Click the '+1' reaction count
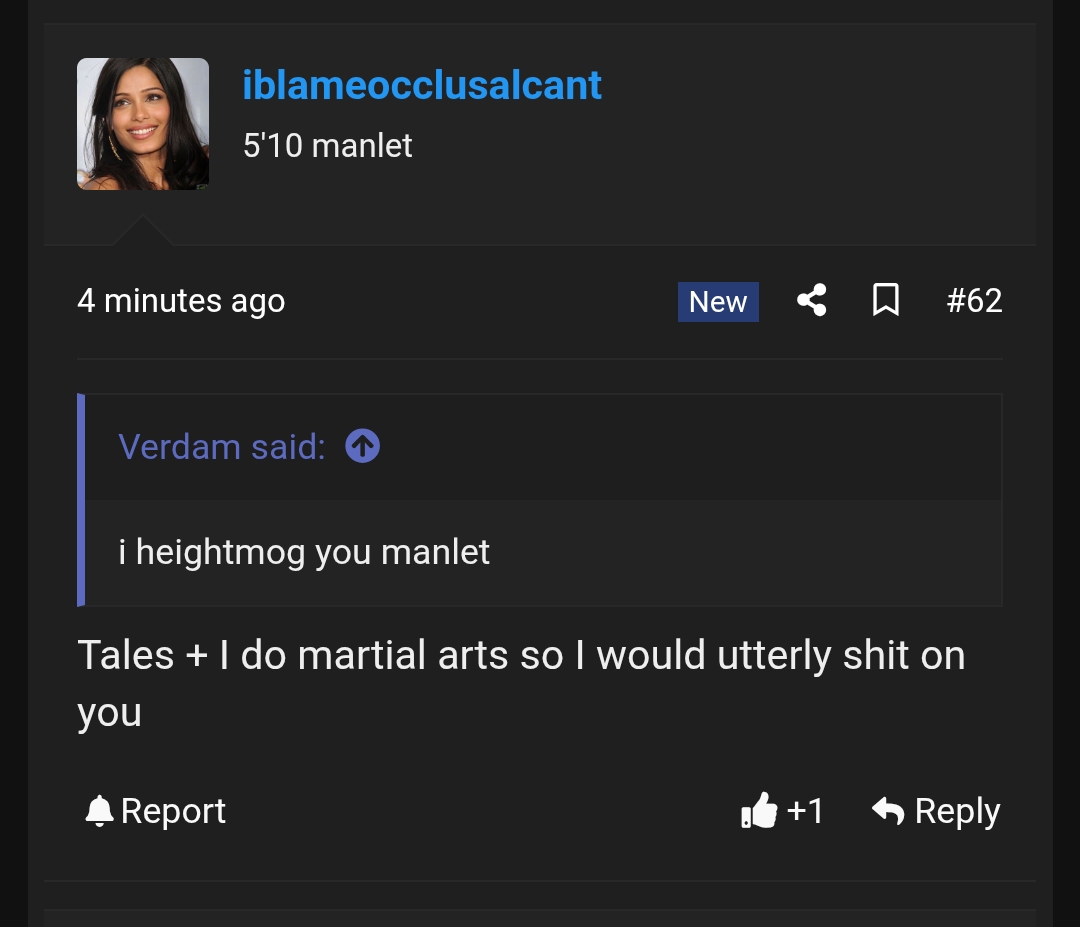1080x927 pixels. coord(806,811)
